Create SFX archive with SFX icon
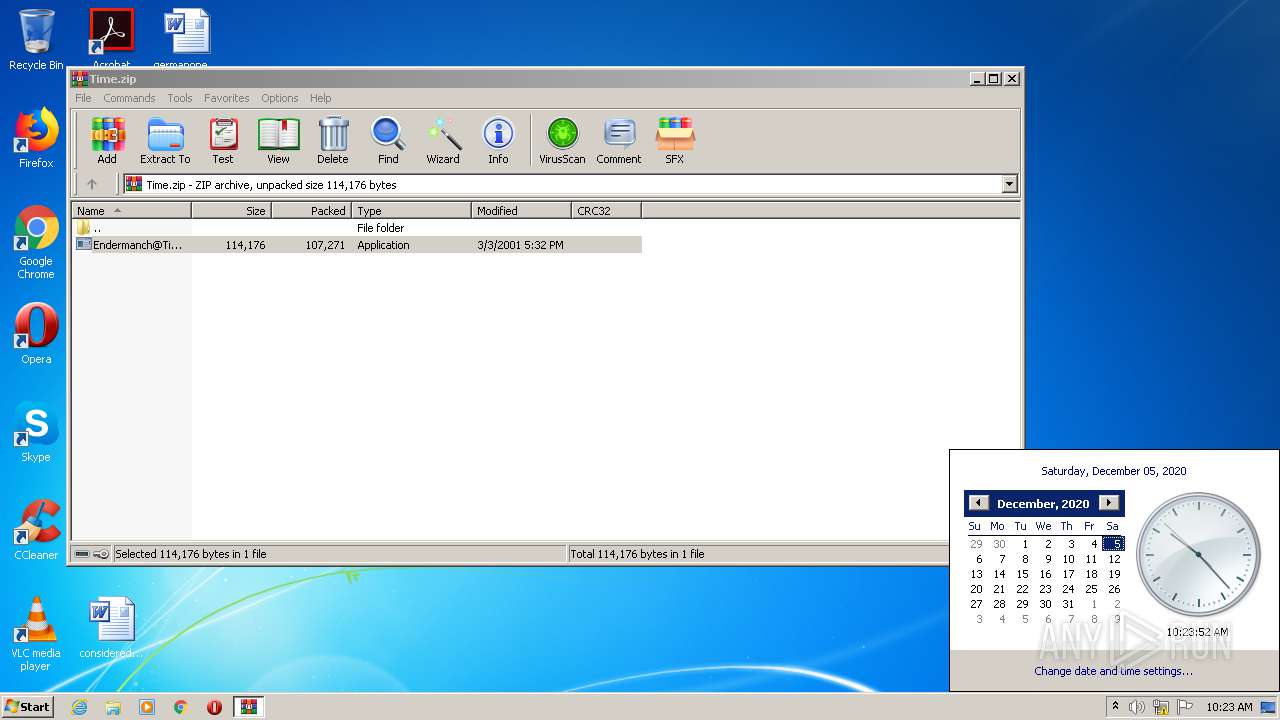The height and width of the screenshot is (720, 1280). [x=675, y=140]
